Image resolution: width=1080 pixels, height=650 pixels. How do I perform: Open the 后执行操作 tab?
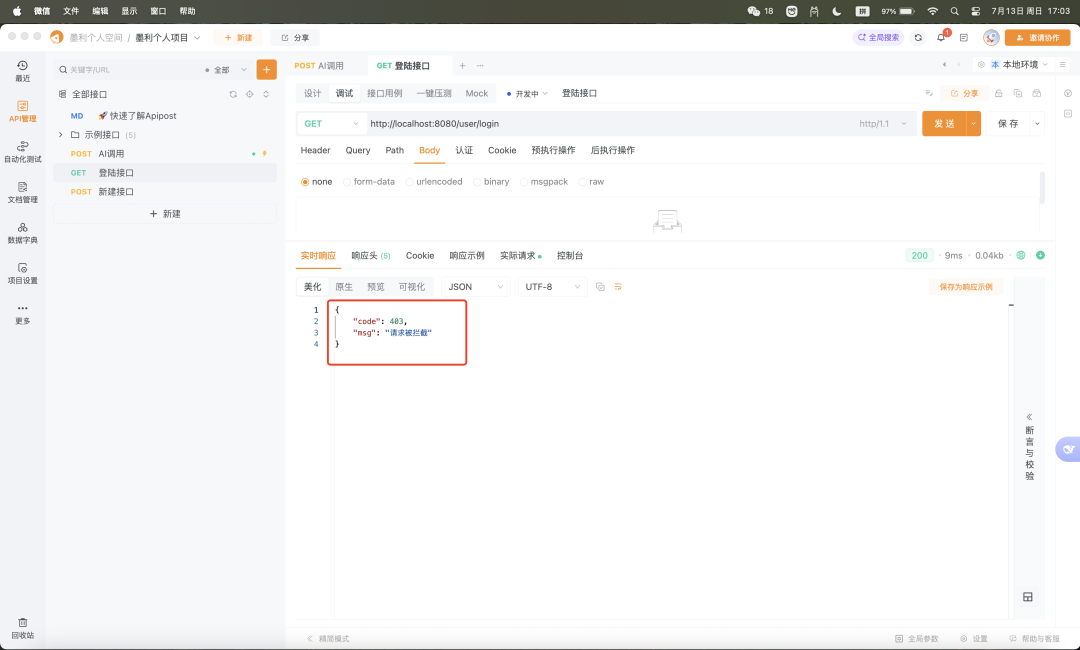pos(612,150)
